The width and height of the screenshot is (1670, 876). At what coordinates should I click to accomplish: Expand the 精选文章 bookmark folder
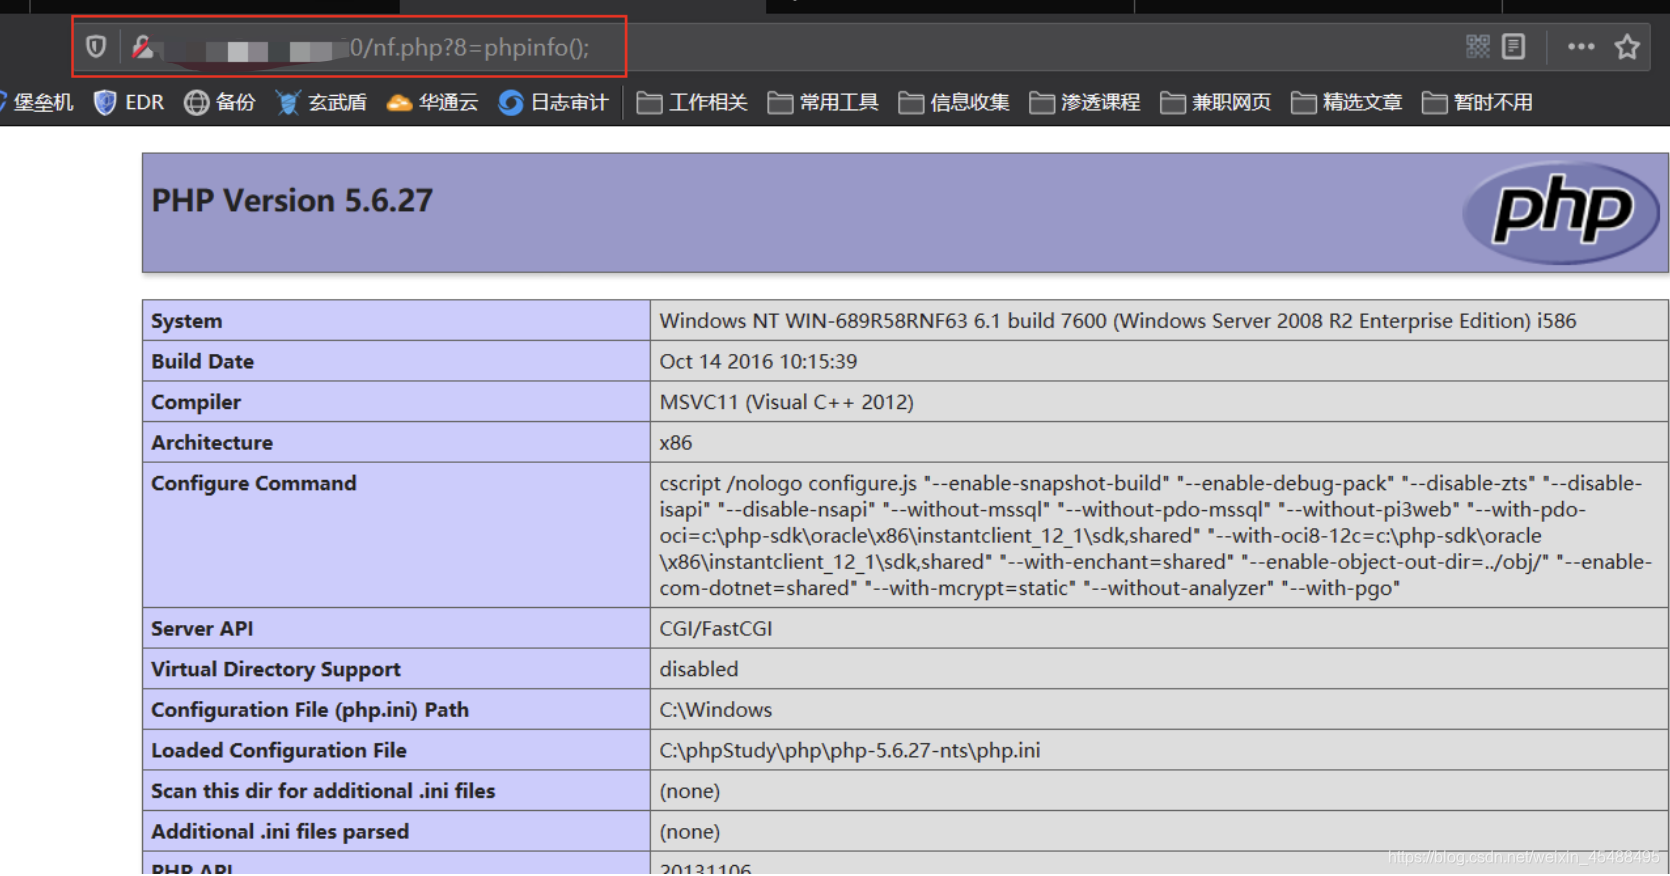(1347, 102)
